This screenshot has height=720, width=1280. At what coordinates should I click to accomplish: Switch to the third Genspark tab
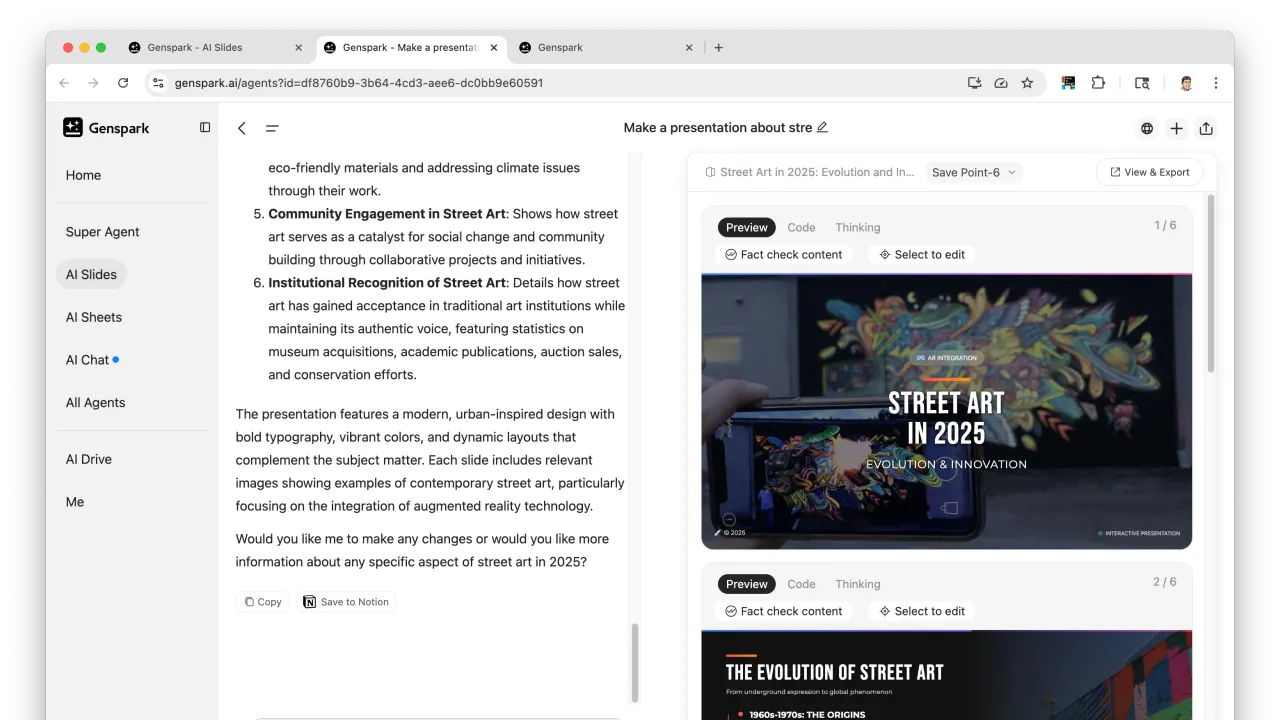(x=560, y=47)
